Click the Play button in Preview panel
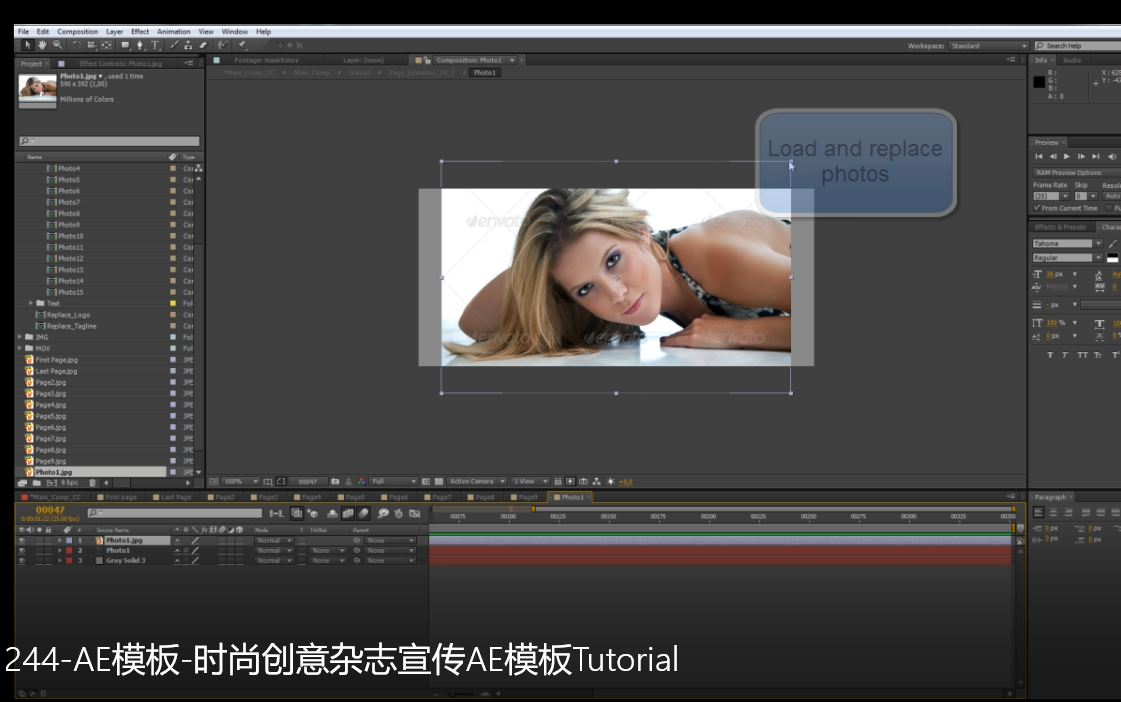 coord(1067,157)
